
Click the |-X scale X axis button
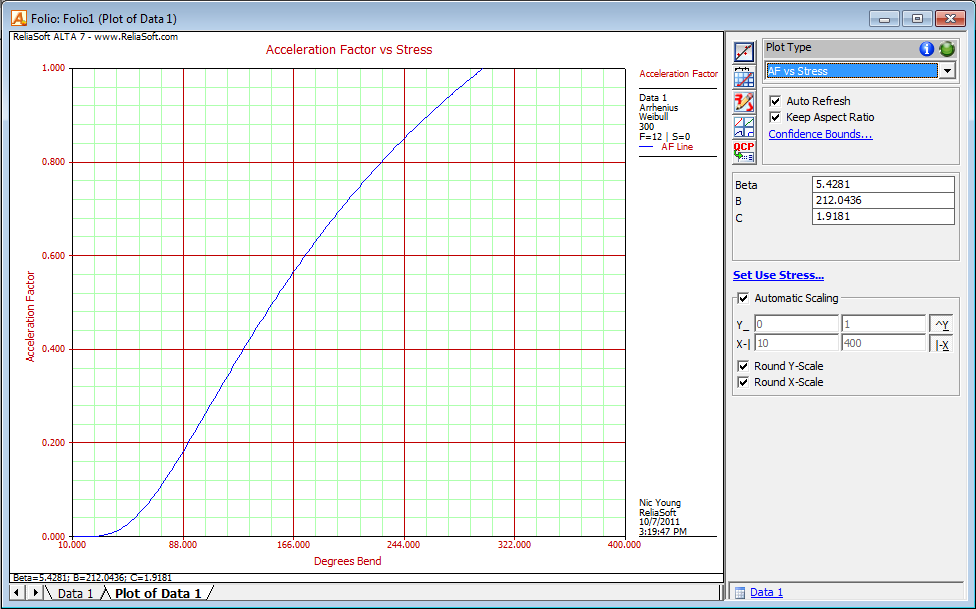[x=941, y=344]
